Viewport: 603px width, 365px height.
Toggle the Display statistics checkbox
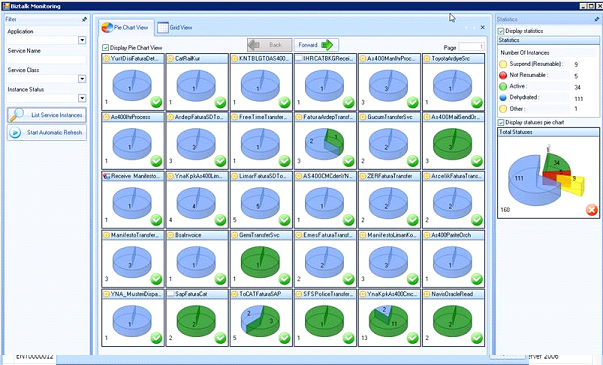(x=501, y=31)
